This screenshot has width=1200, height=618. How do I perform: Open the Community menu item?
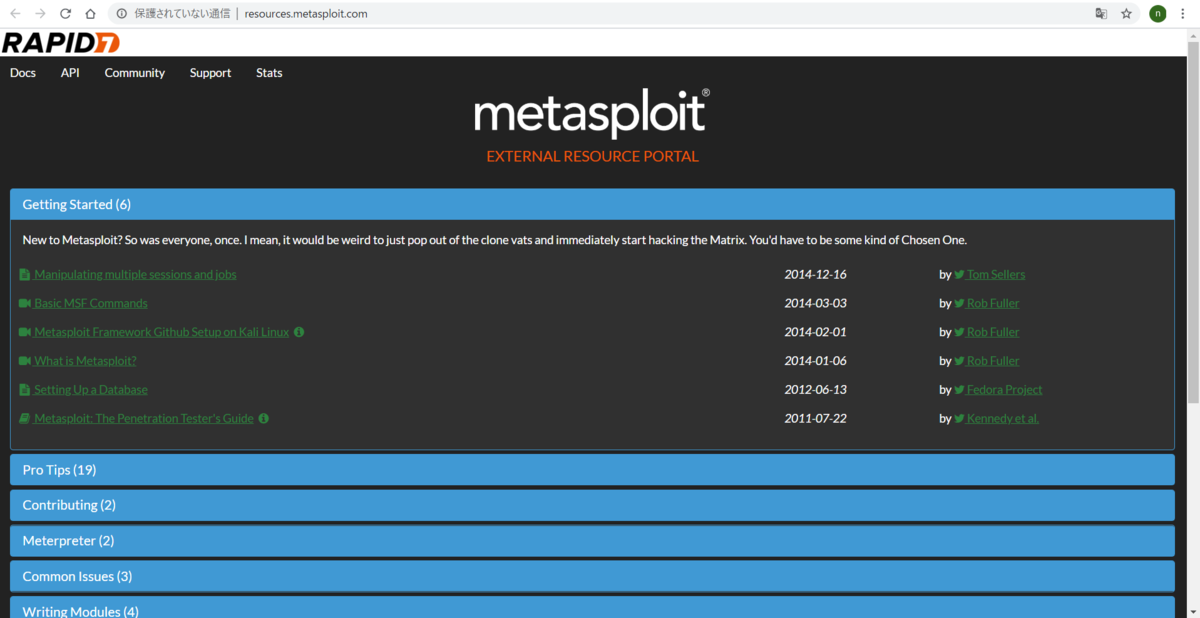coord(135,73)
